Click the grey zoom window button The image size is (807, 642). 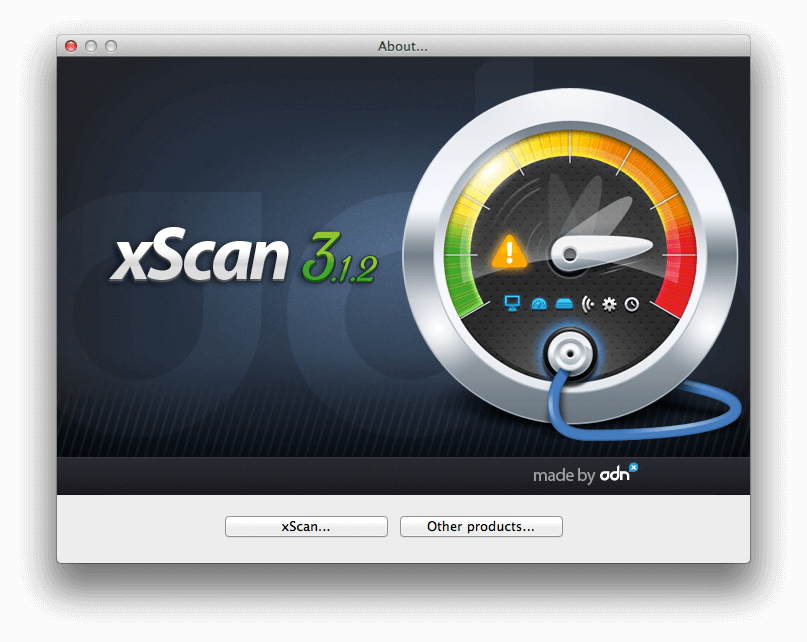[x=111, y=46]
